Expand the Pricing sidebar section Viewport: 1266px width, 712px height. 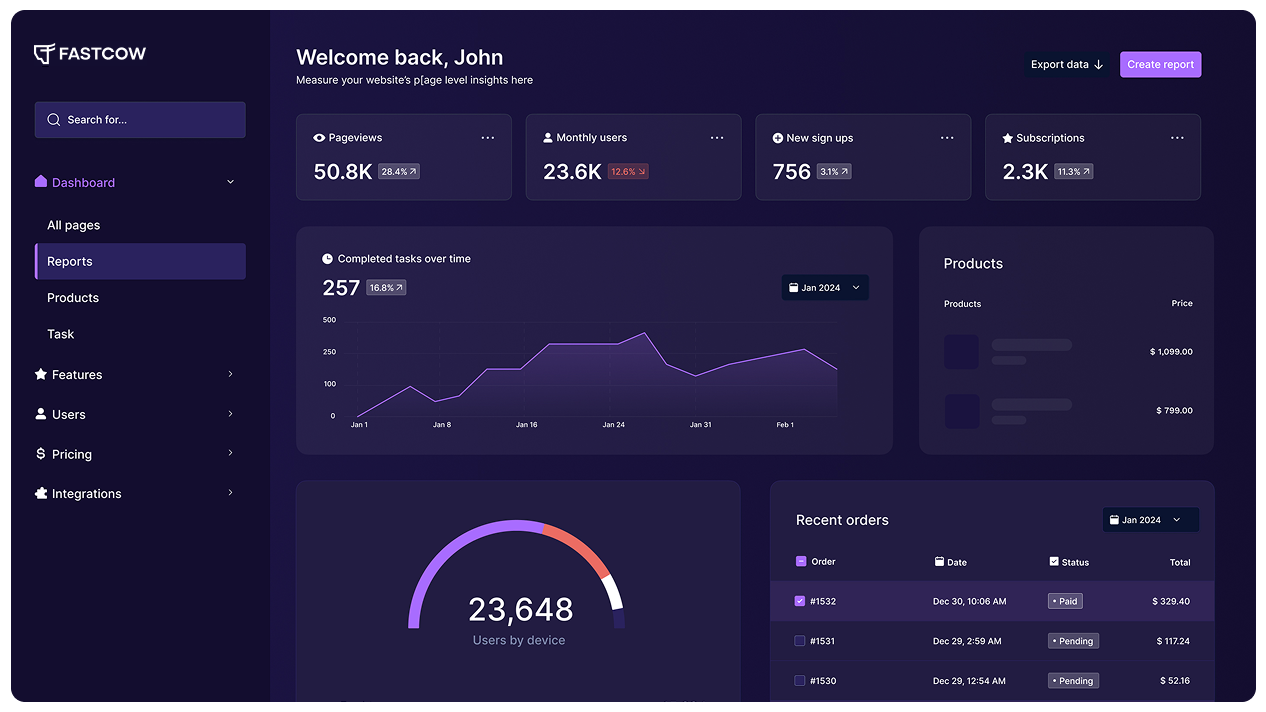(70, 453)
